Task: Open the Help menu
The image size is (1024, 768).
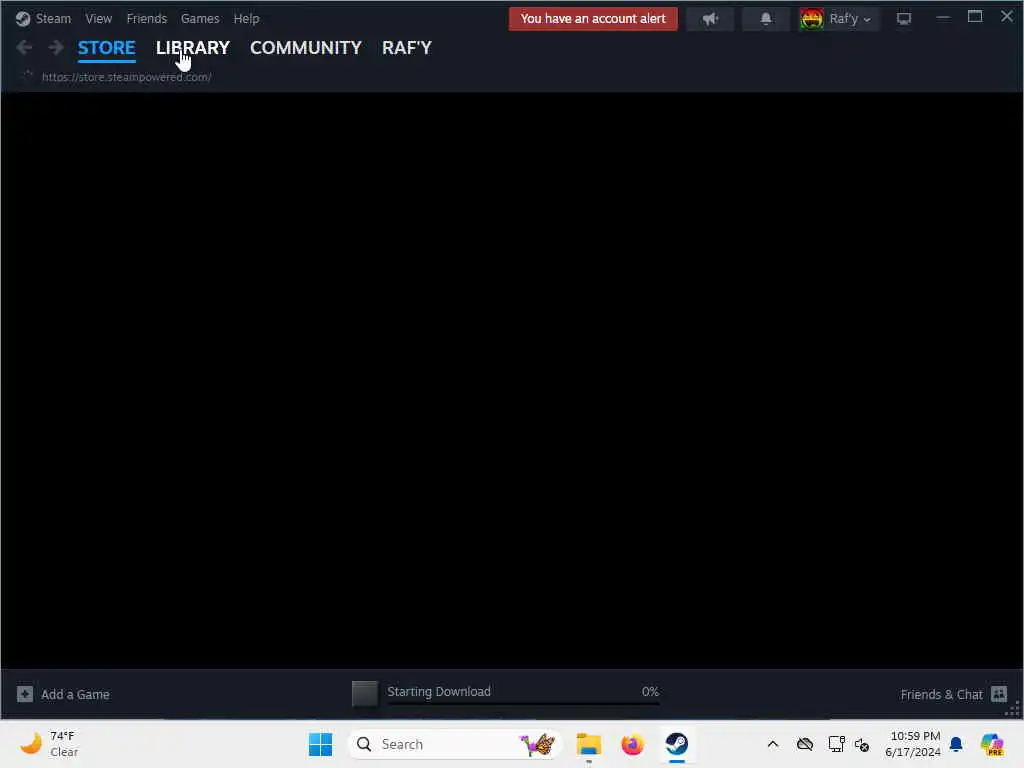Action: click(x=246, y=18)
